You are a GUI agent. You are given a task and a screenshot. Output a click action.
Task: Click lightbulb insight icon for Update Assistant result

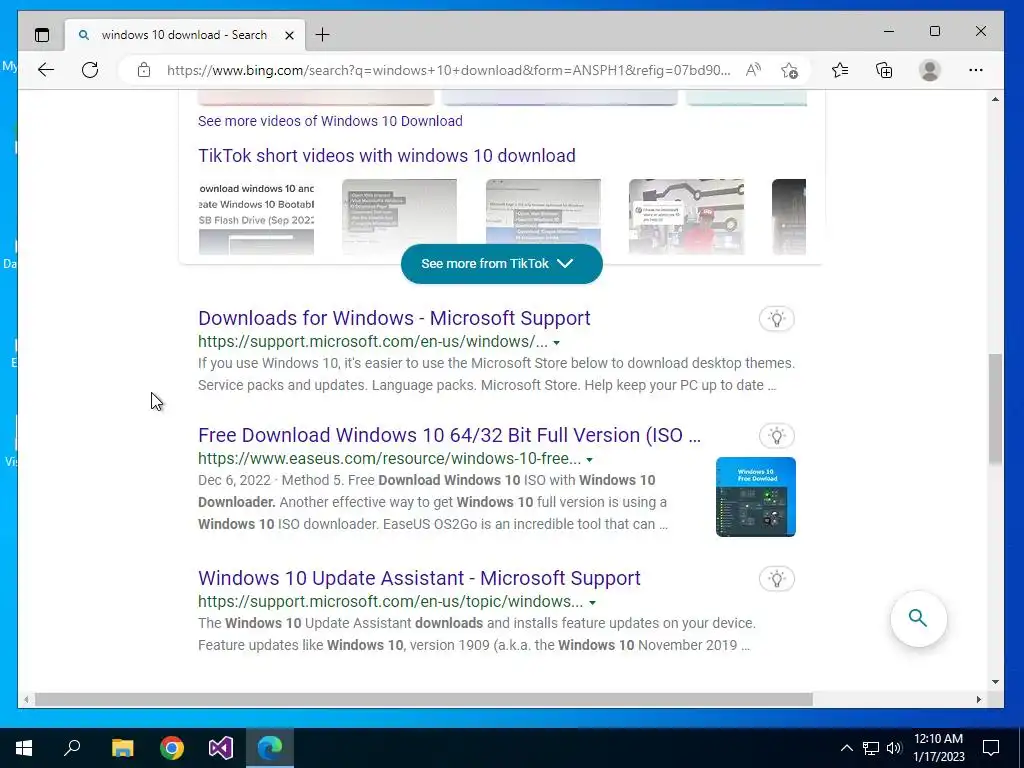(776, 579)
